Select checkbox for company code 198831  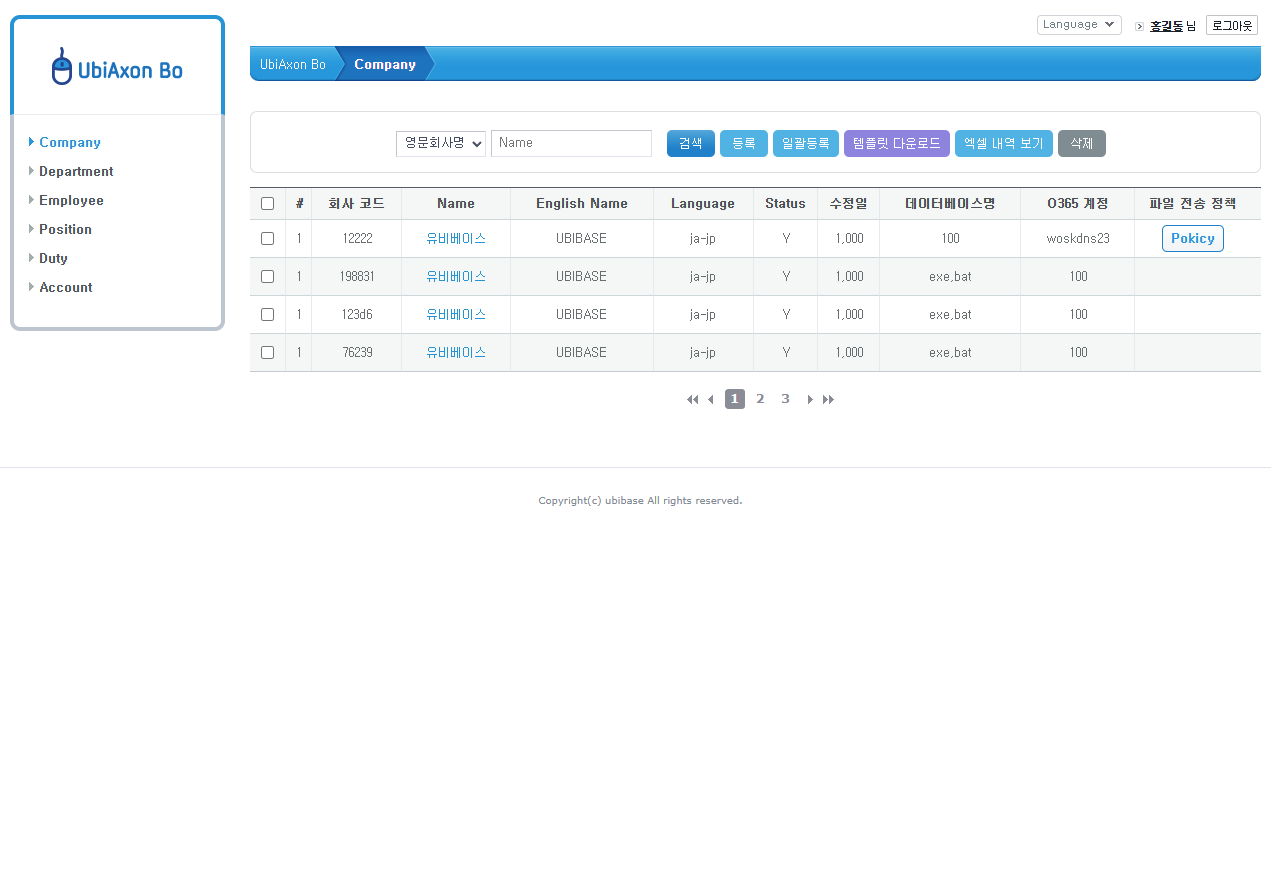coord(267,277)
